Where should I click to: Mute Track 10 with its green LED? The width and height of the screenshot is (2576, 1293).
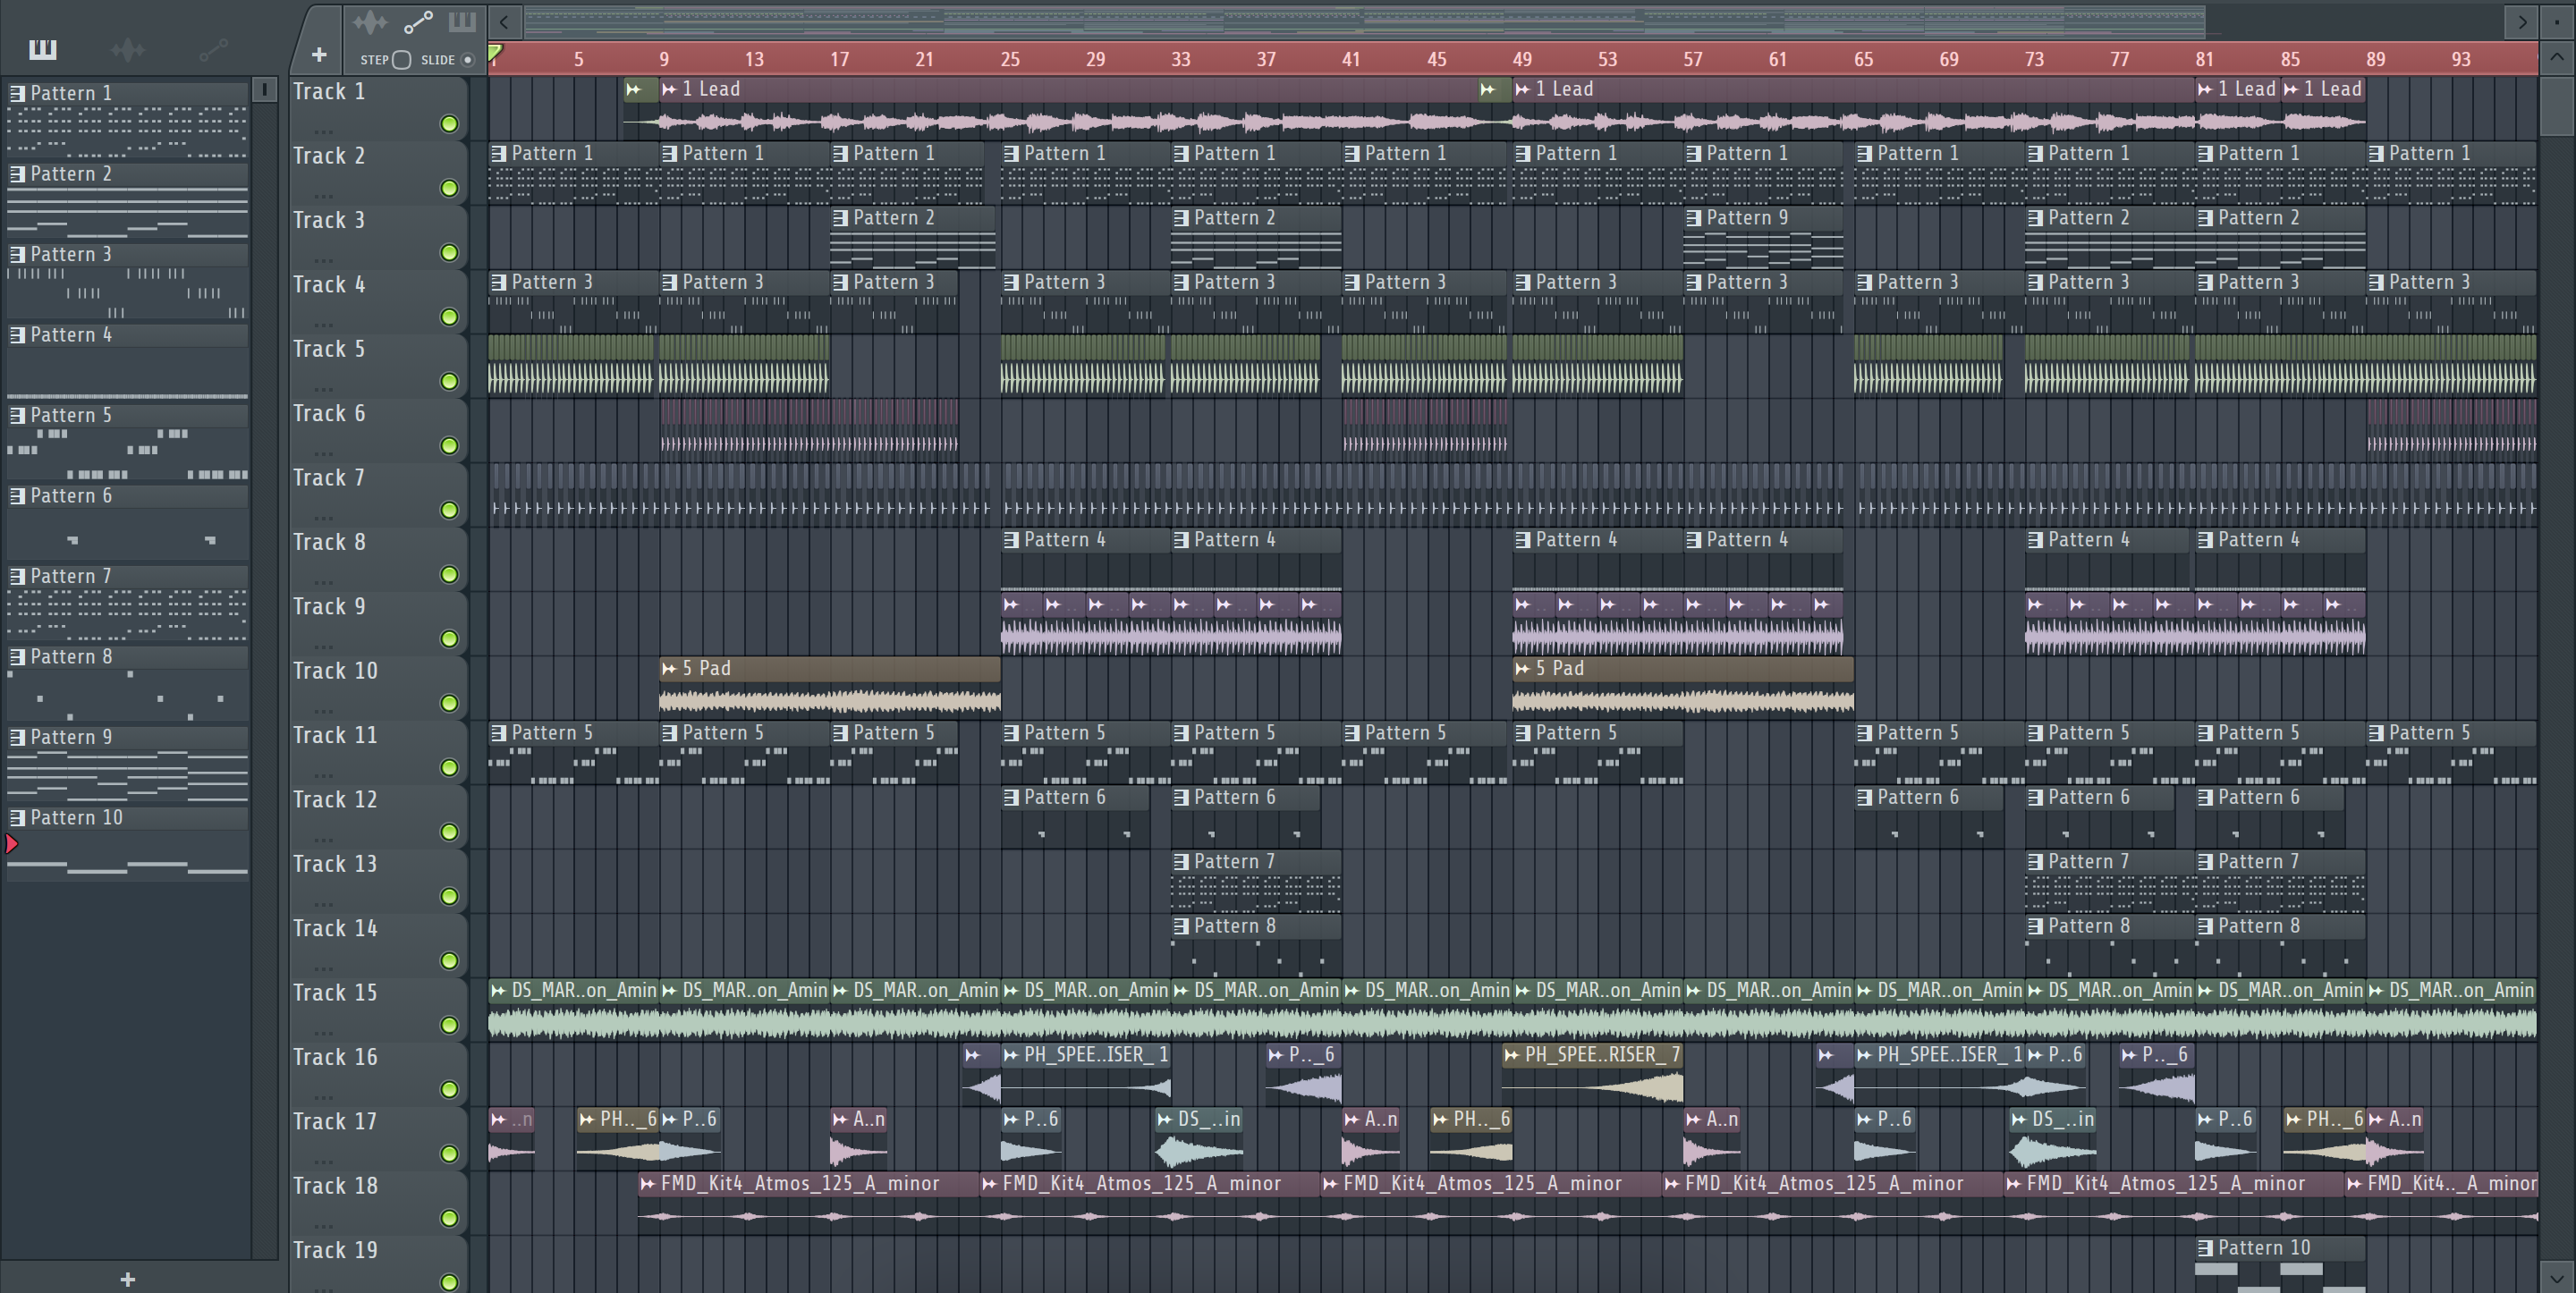(x=449, y=703)
